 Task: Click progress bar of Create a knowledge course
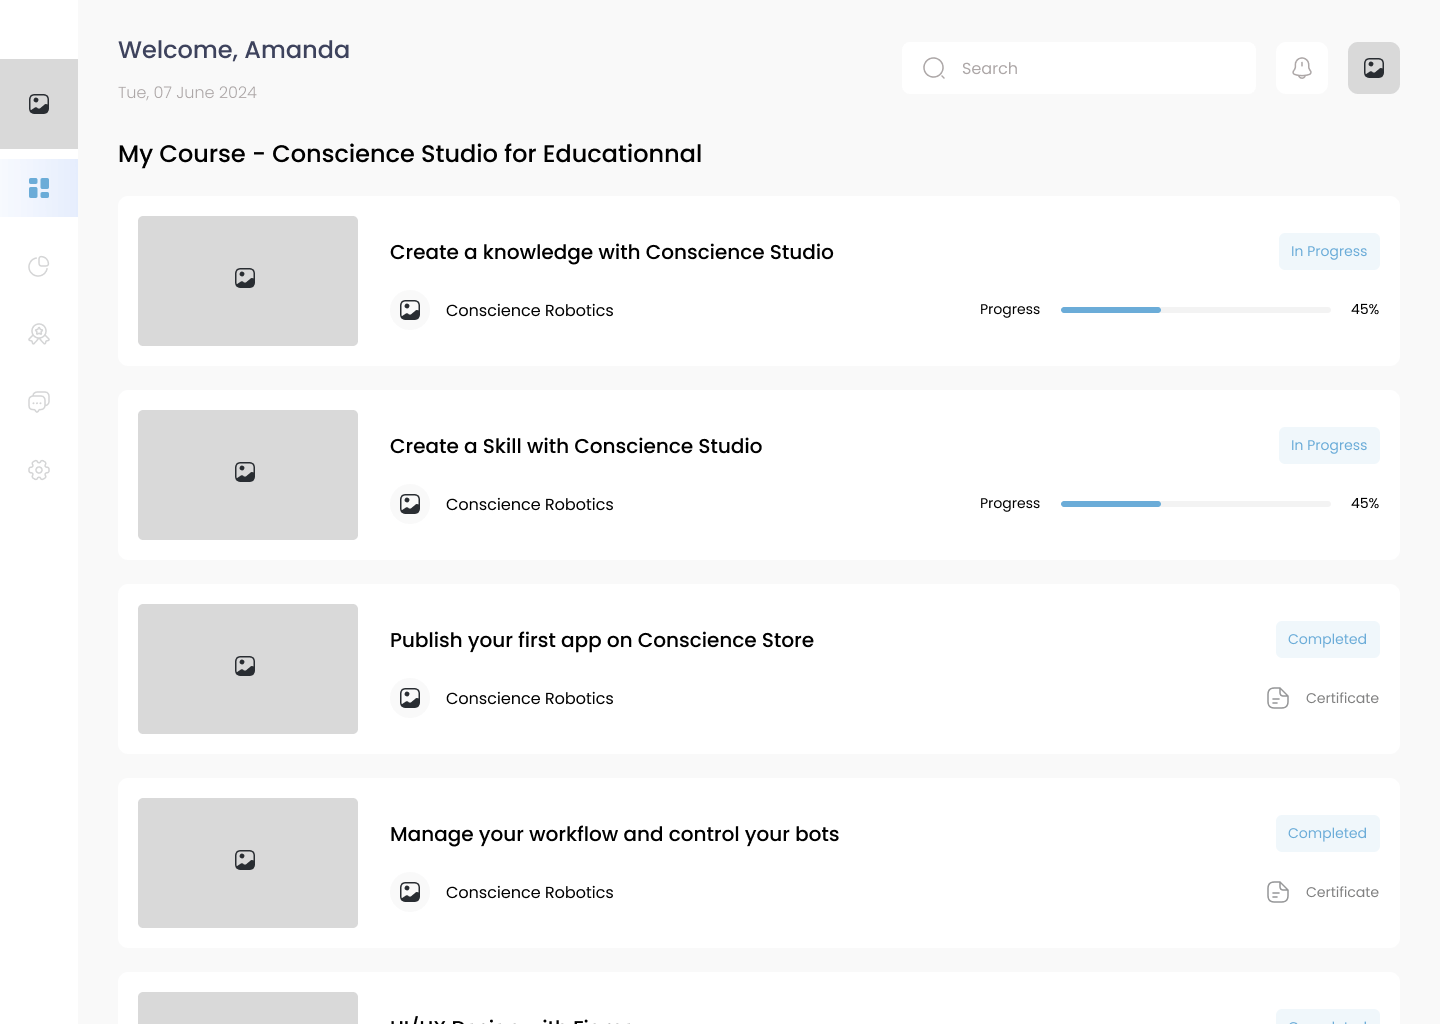coord(1195,310)
